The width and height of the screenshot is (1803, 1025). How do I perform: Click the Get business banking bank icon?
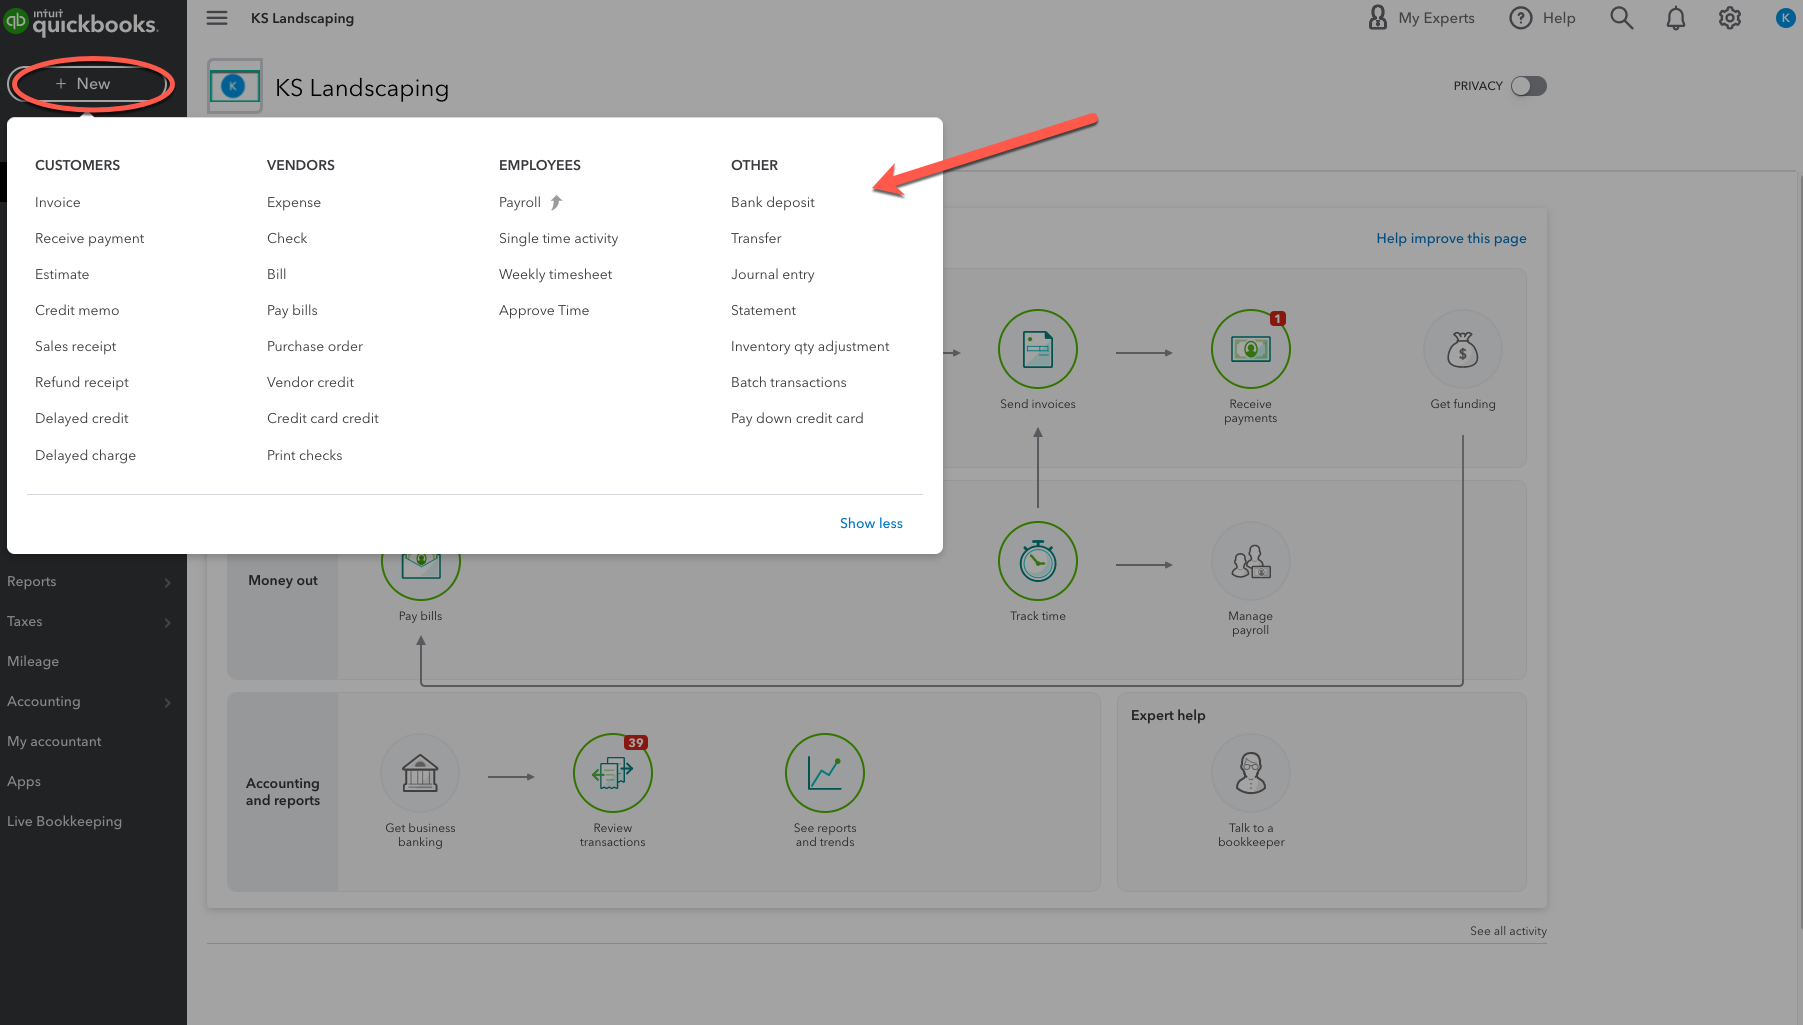pyautogui.click(x=419, y=773)
